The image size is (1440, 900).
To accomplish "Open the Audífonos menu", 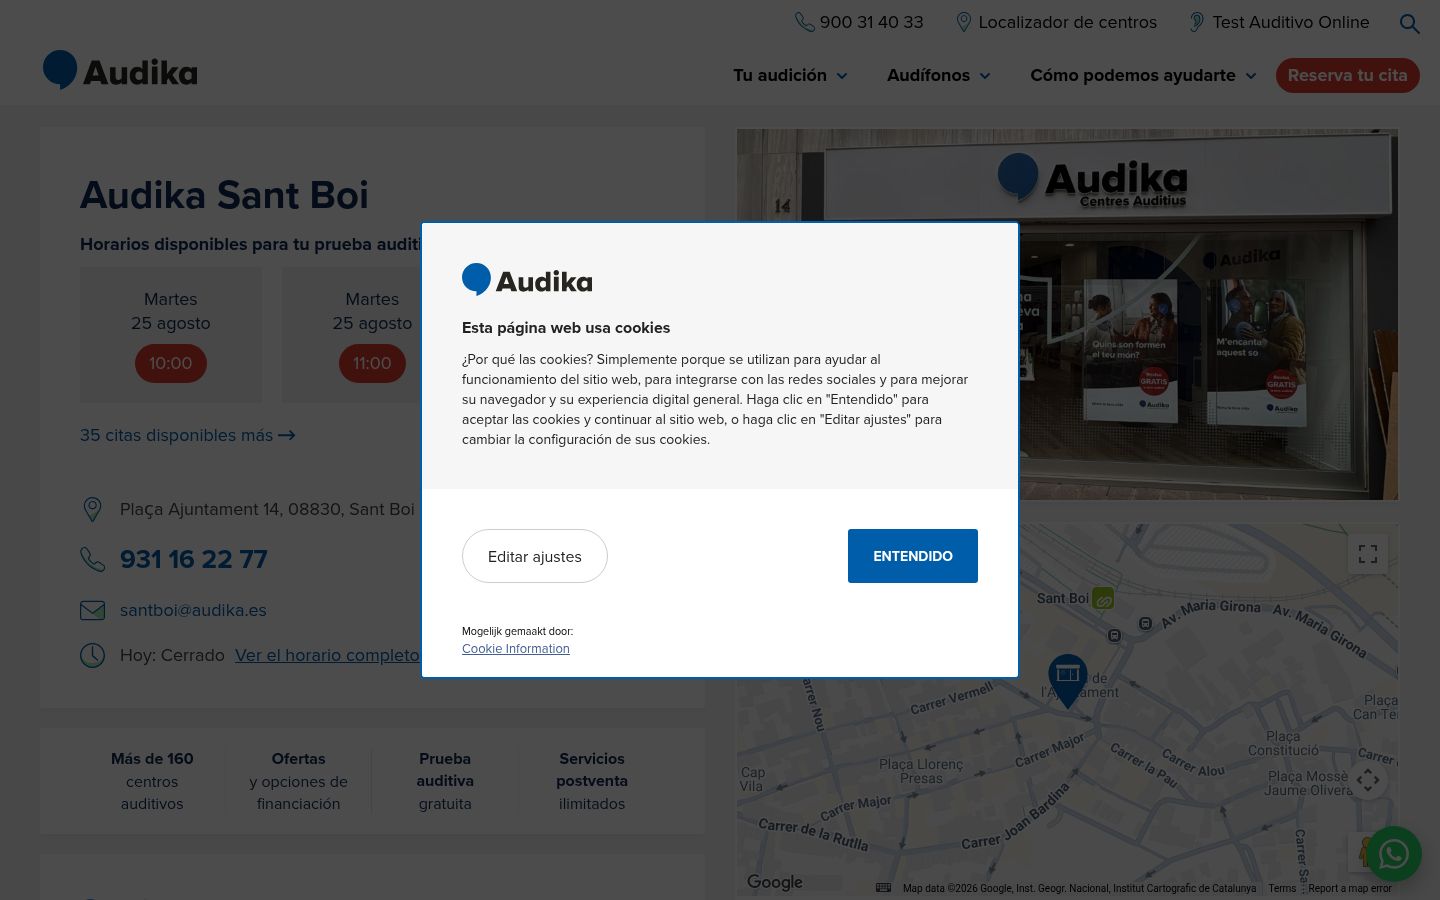I will pos(928,75).
